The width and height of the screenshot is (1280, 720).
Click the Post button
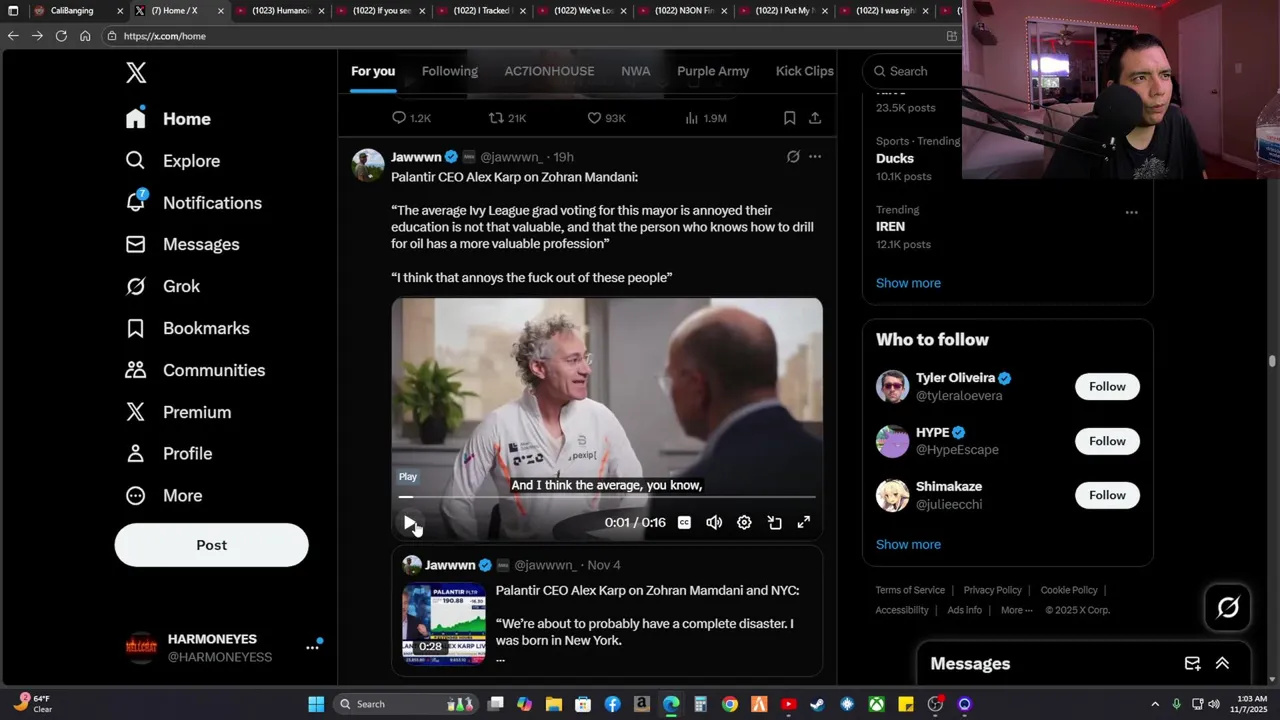(211, 545)
